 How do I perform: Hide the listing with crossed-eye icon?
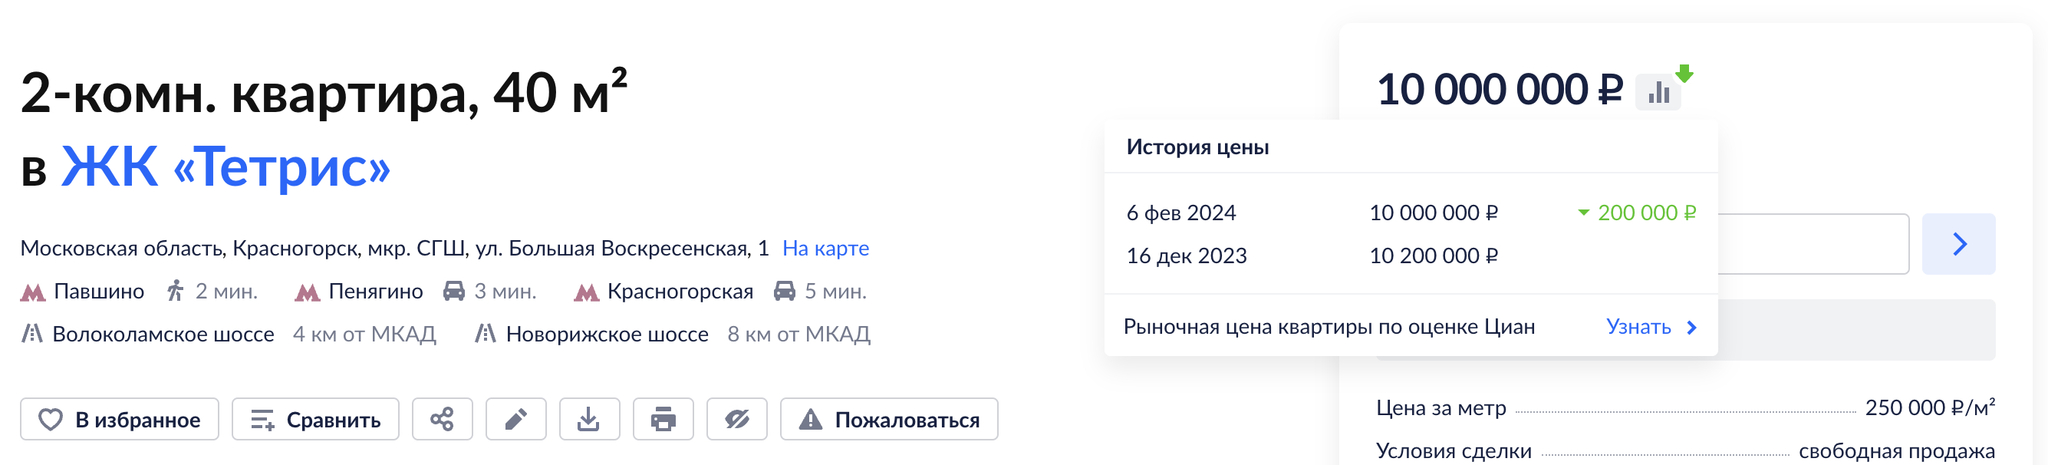pyautogui.click(x=737, y=419)
